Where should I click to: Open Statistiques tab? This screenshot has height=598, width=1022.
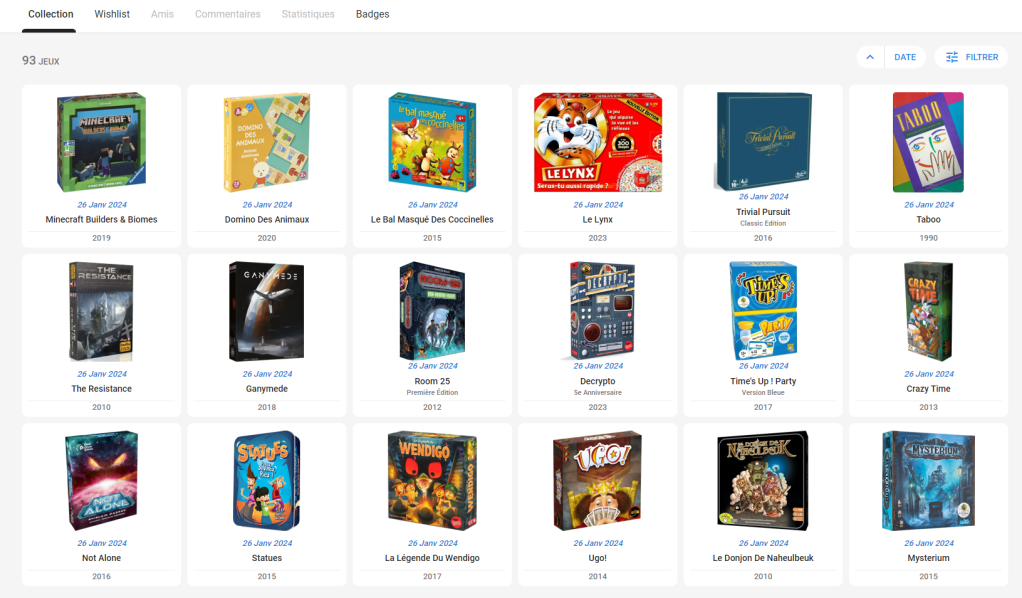[308, 14]
